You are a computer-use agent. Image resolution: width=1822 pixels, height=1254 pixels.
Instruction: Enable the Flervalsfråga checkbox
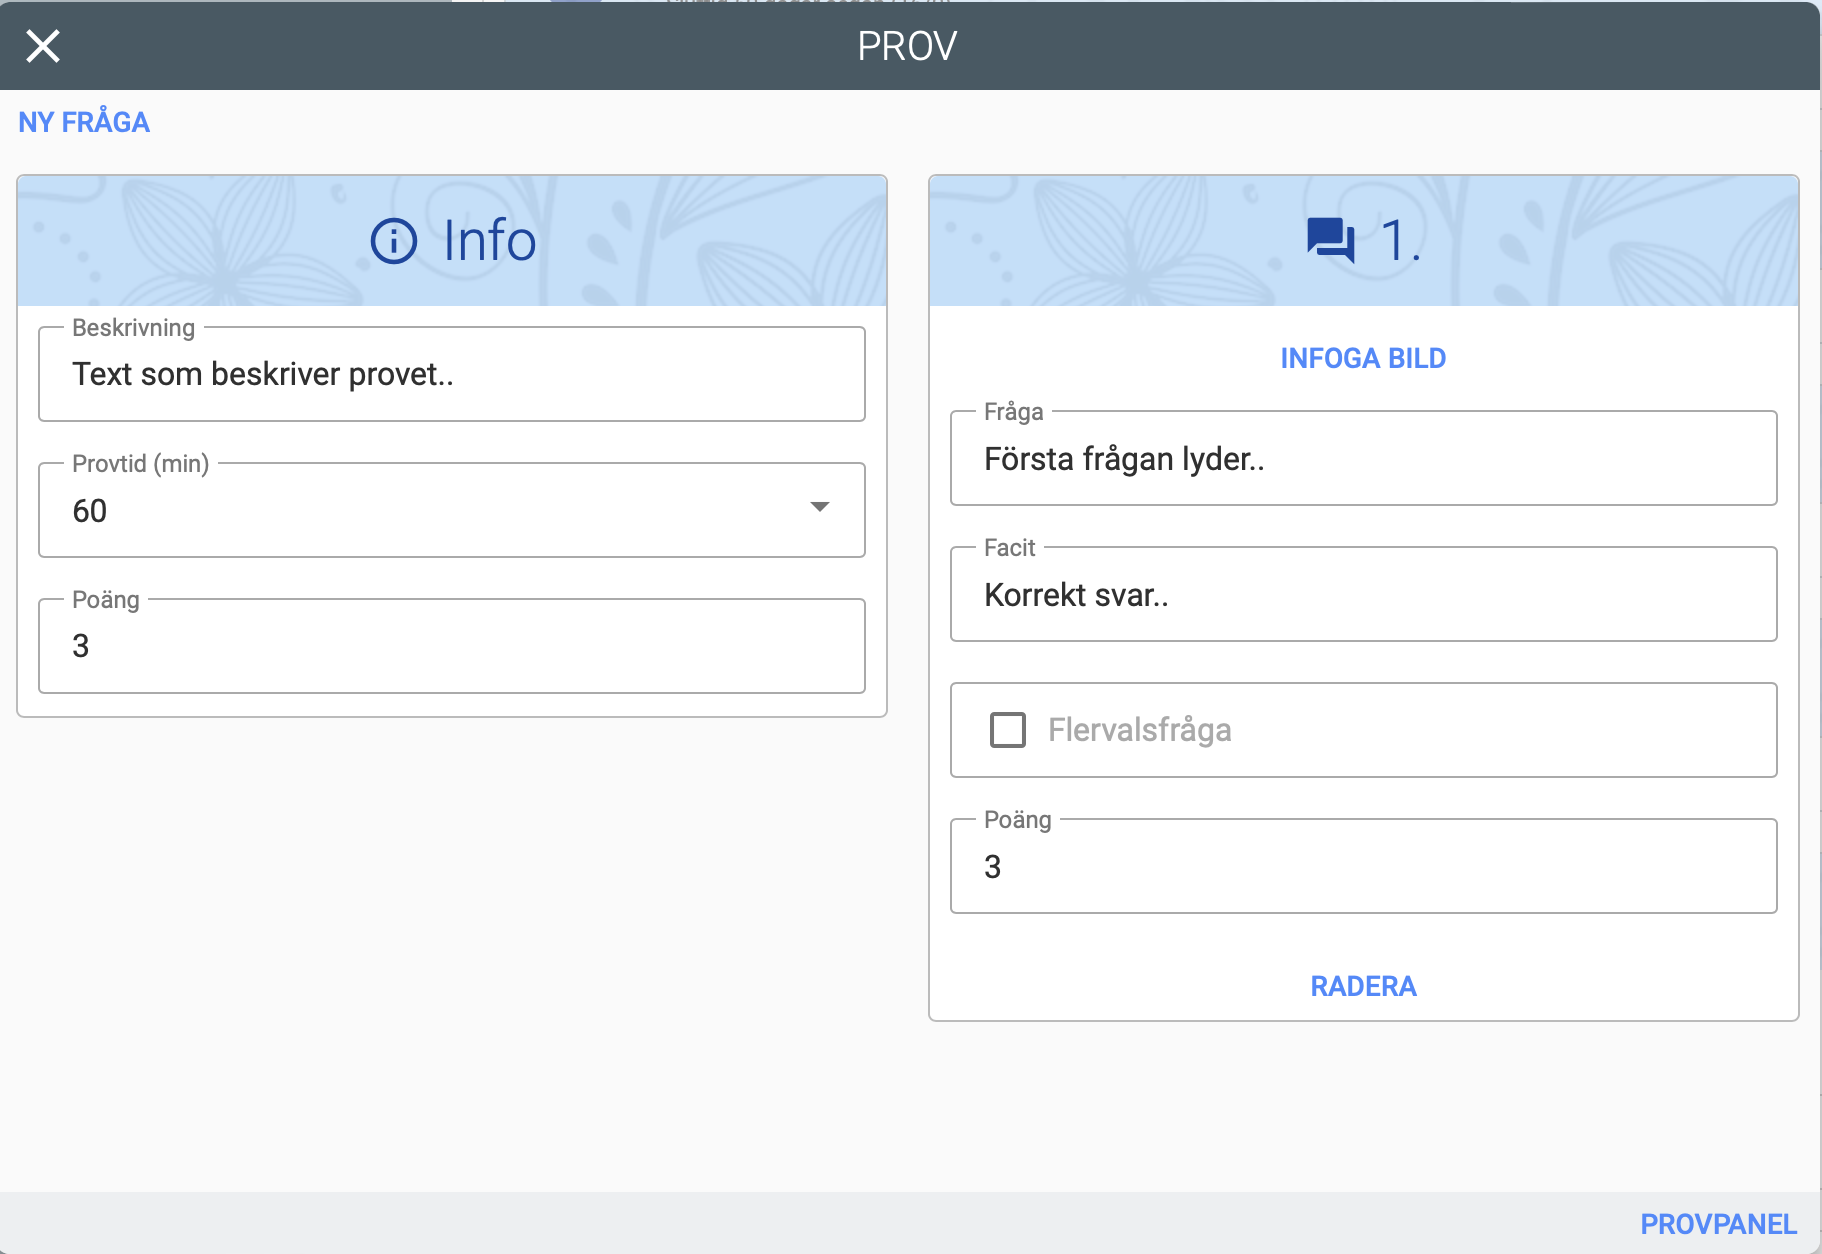1007,730
